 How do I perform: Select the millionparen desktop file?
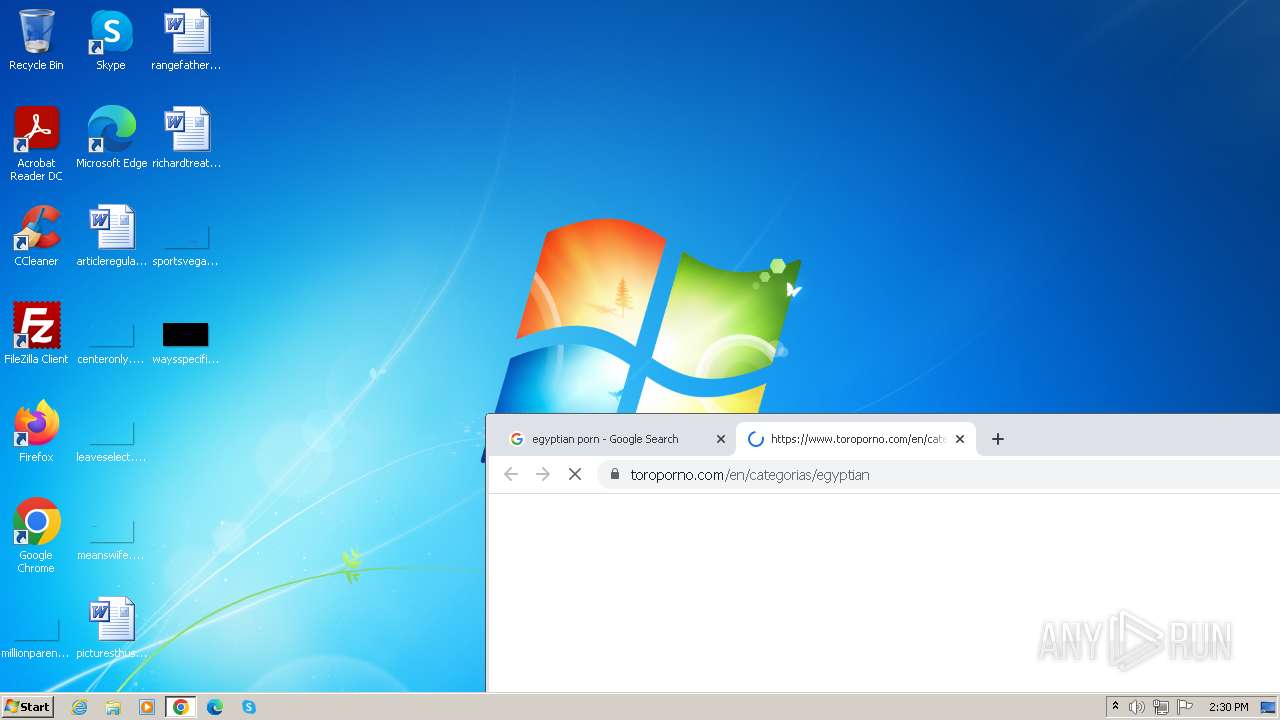pyautogui.click(x=36, y=636)
